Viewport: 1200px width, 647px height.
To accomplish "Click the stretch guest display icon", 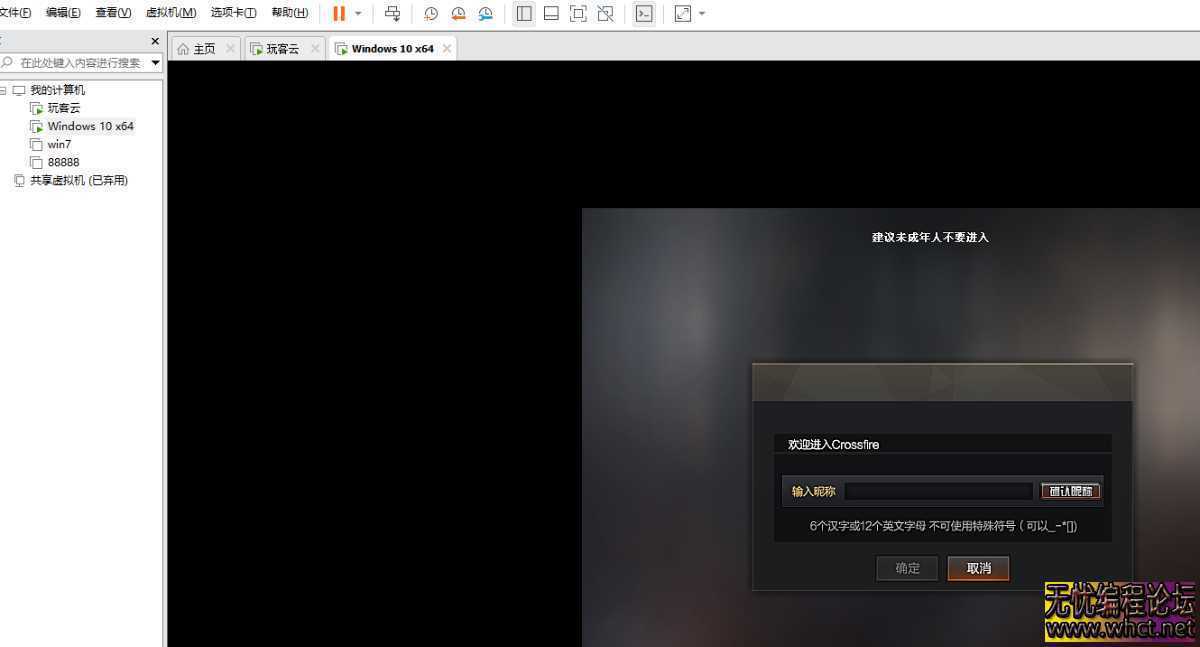I will tap(683, 14).
